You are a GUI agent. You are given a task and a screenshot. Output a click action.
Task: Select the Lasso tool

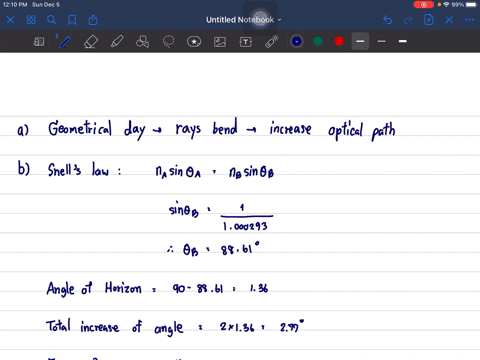click(168, 42)
